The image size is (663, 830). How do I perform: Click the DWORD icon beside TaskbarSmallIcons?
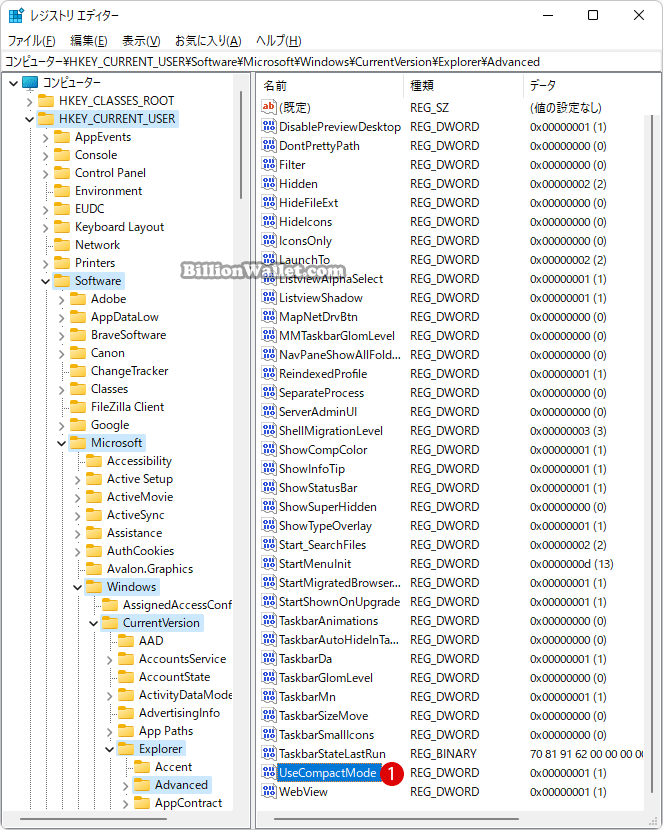coord(269,734)
